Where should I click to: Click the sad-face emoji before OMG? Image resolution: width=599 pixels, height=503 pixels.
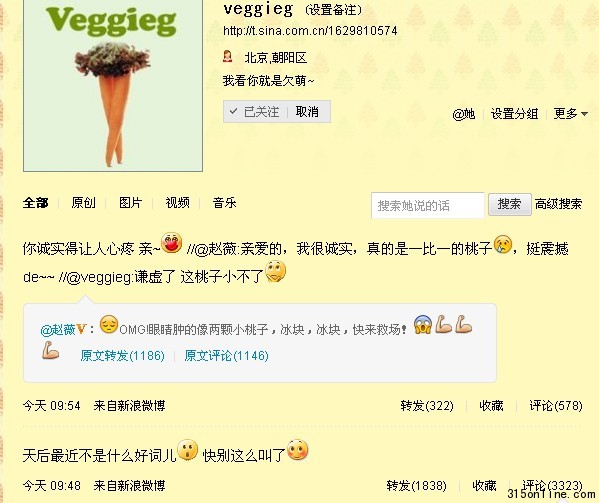tap(109, 325)
